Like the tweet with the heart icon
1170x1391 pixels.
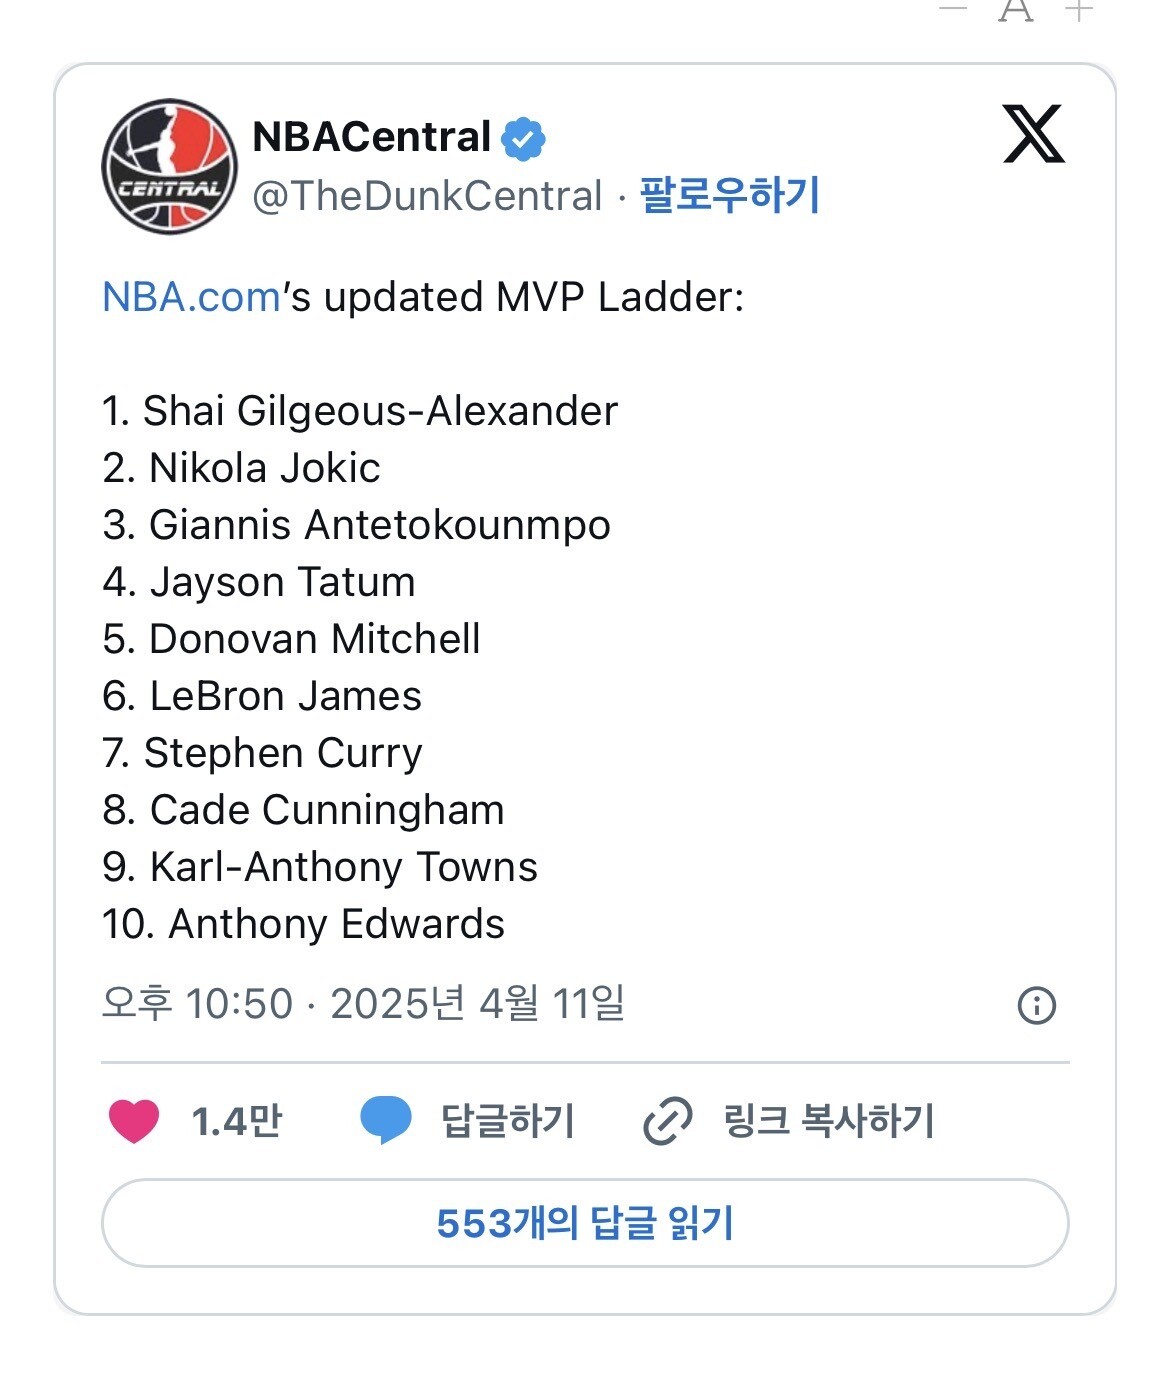[134, 1120]
